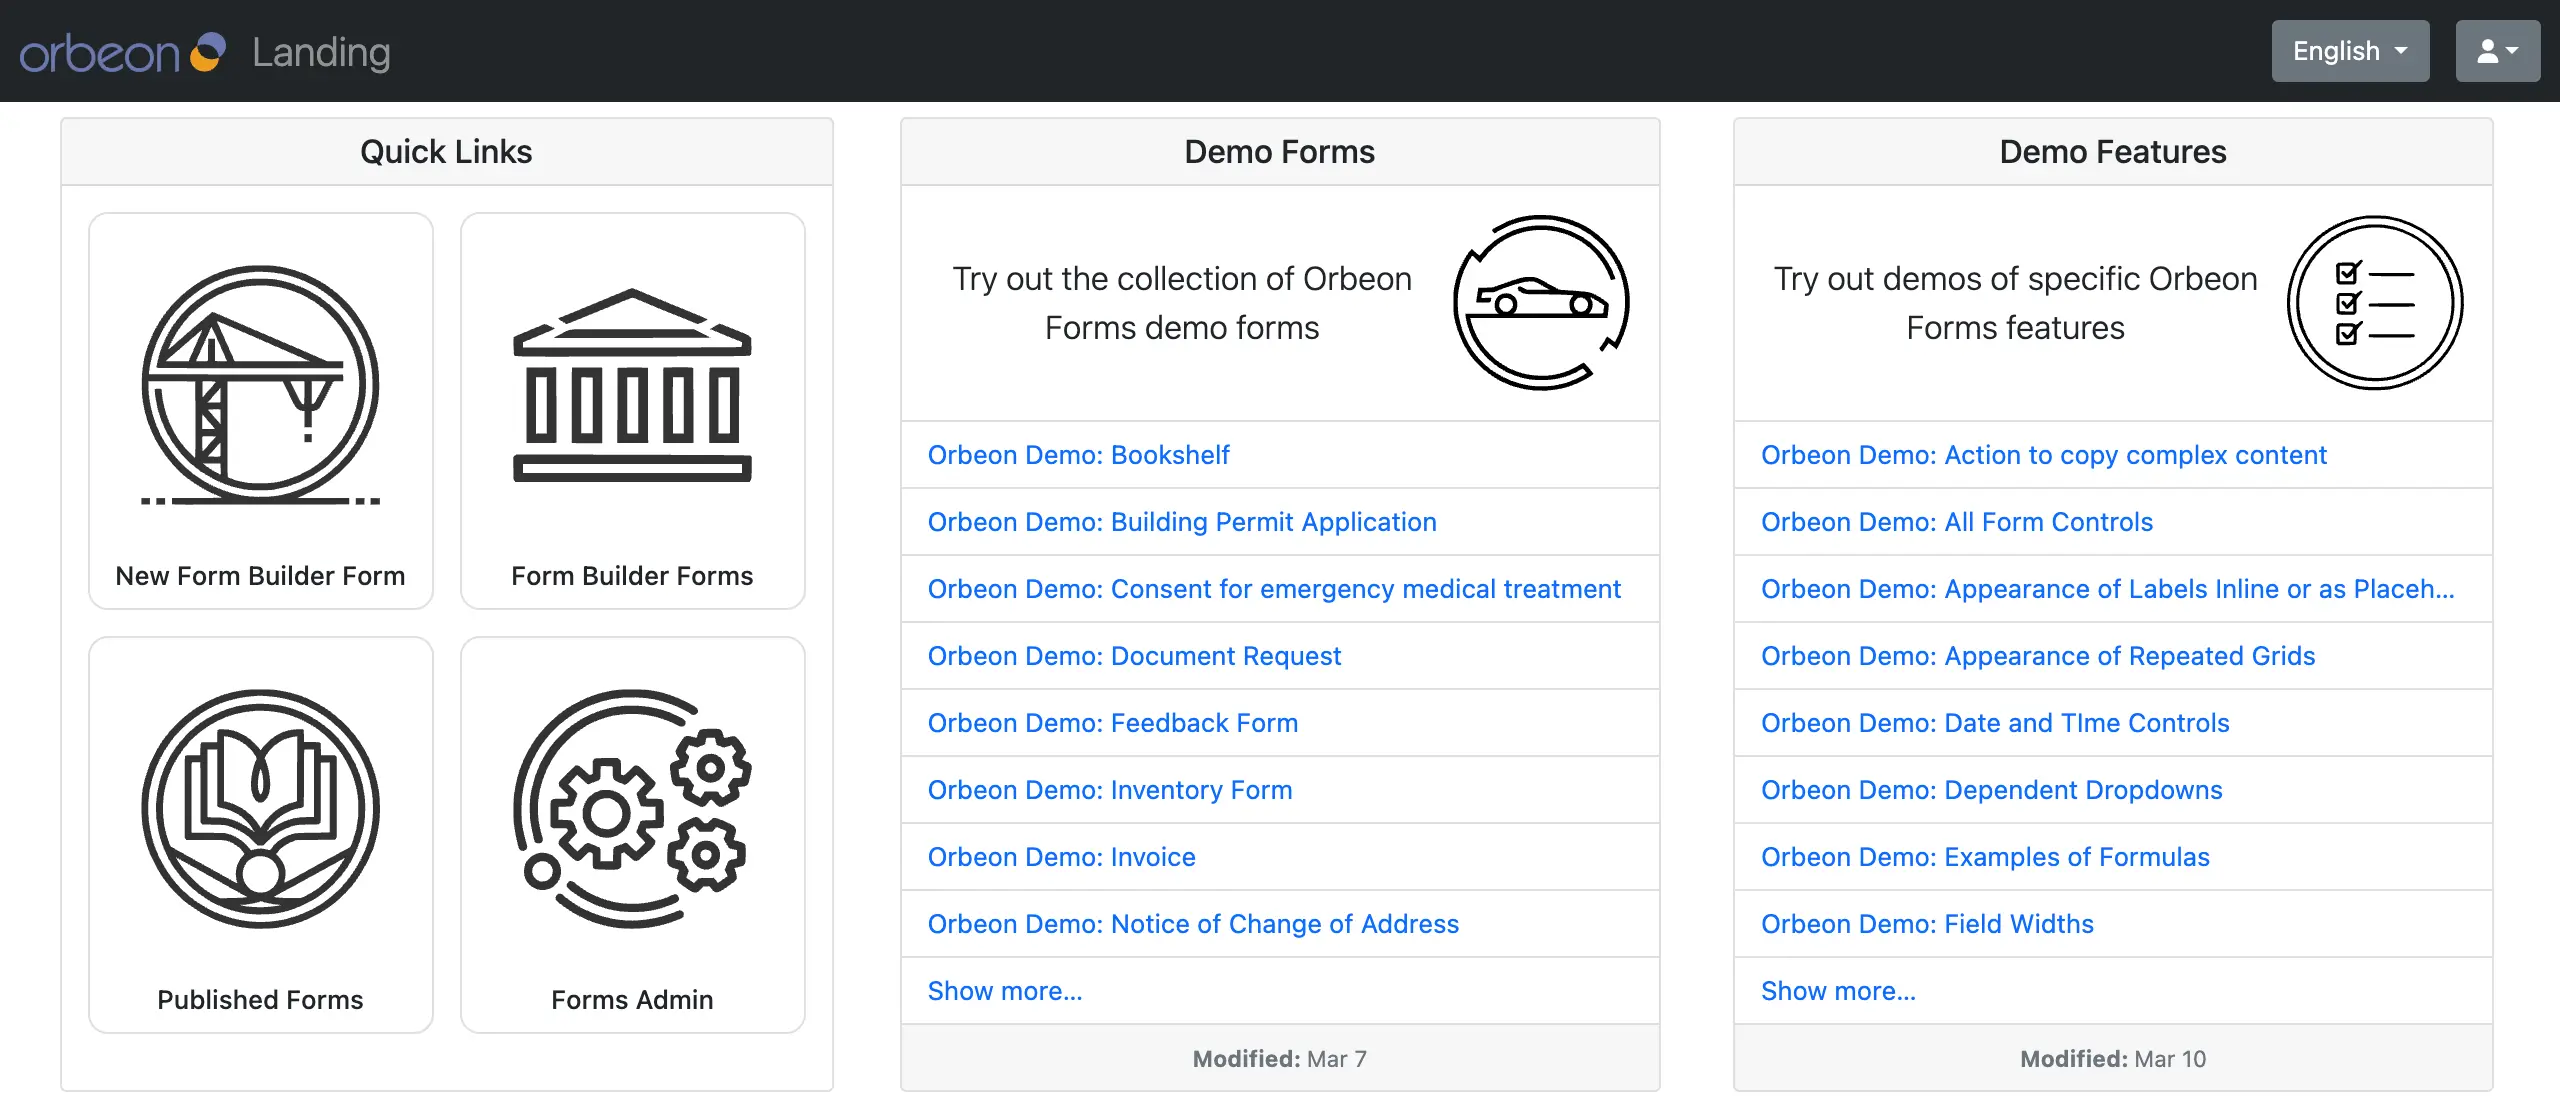Click the Demo Forms car icon
This screenshot has height=1116, width=2560.
click(1541, 302)
